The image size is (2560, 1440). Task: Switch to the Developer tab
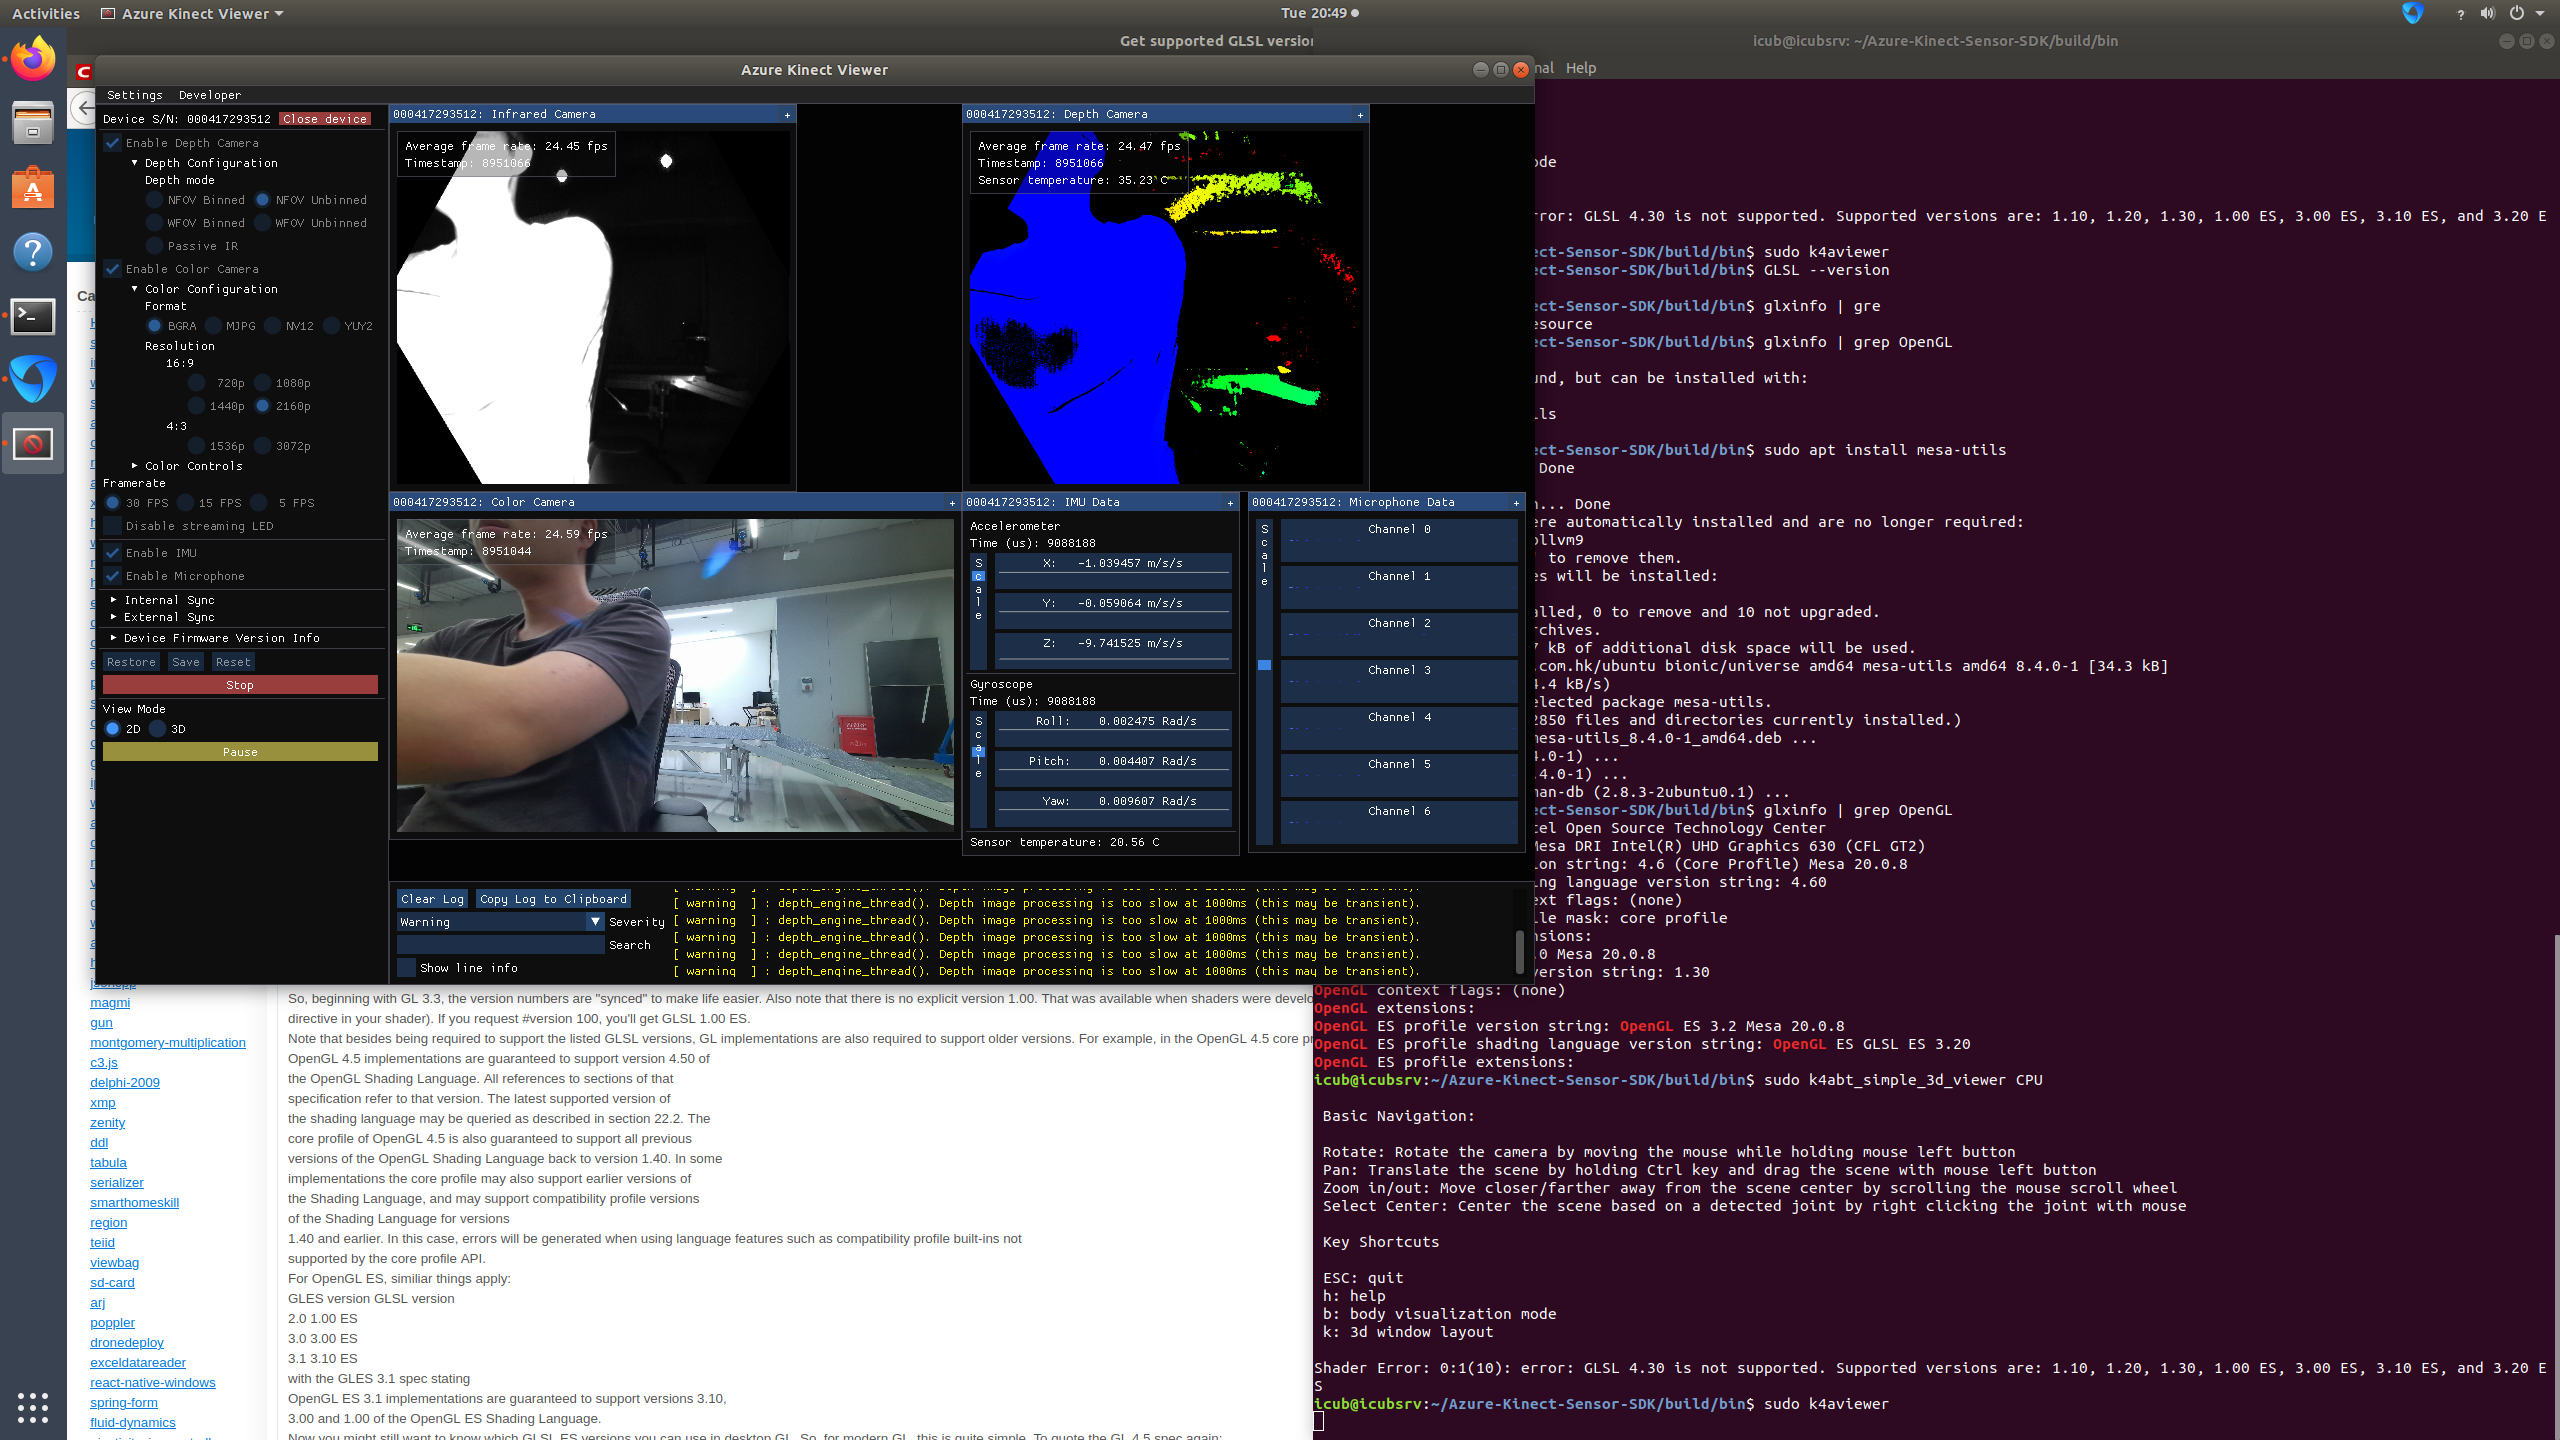click(x=209, y=94)
